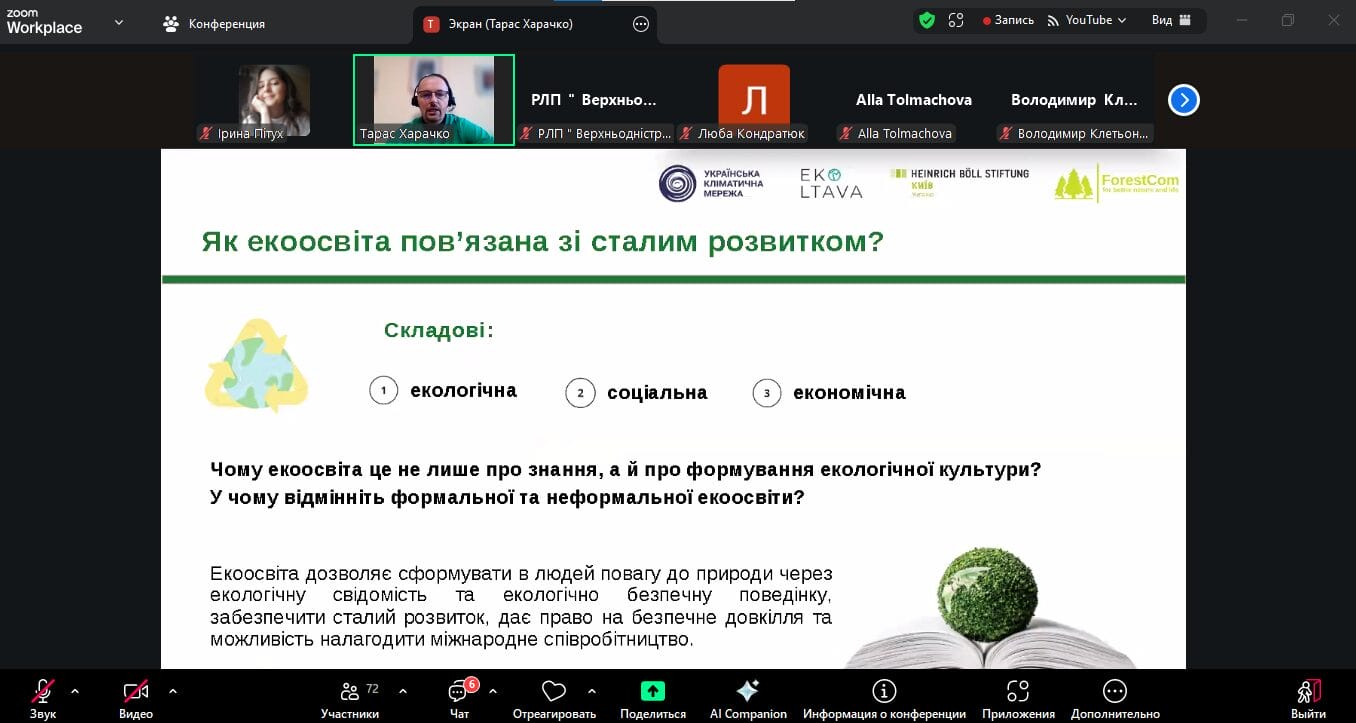Toggle reactions with the heart Отреагировать button
1356x723 pixels.
553,691
